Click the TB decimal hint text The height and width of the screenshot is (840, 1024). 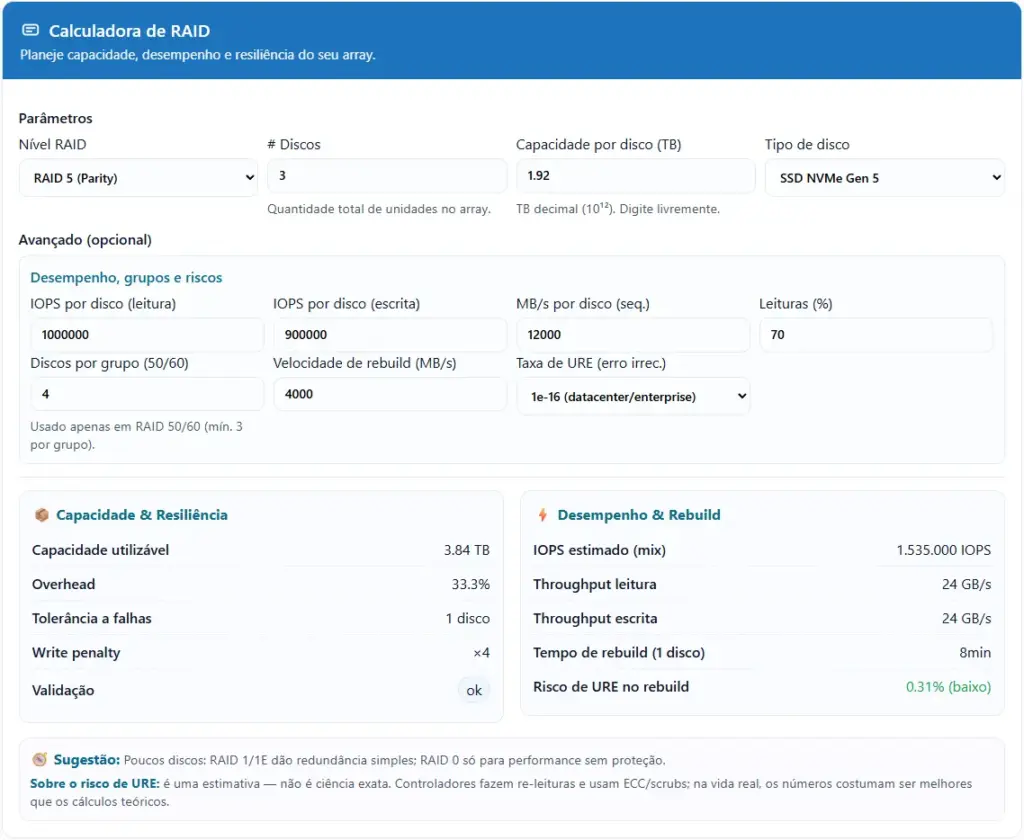click(x=618, y=209)
